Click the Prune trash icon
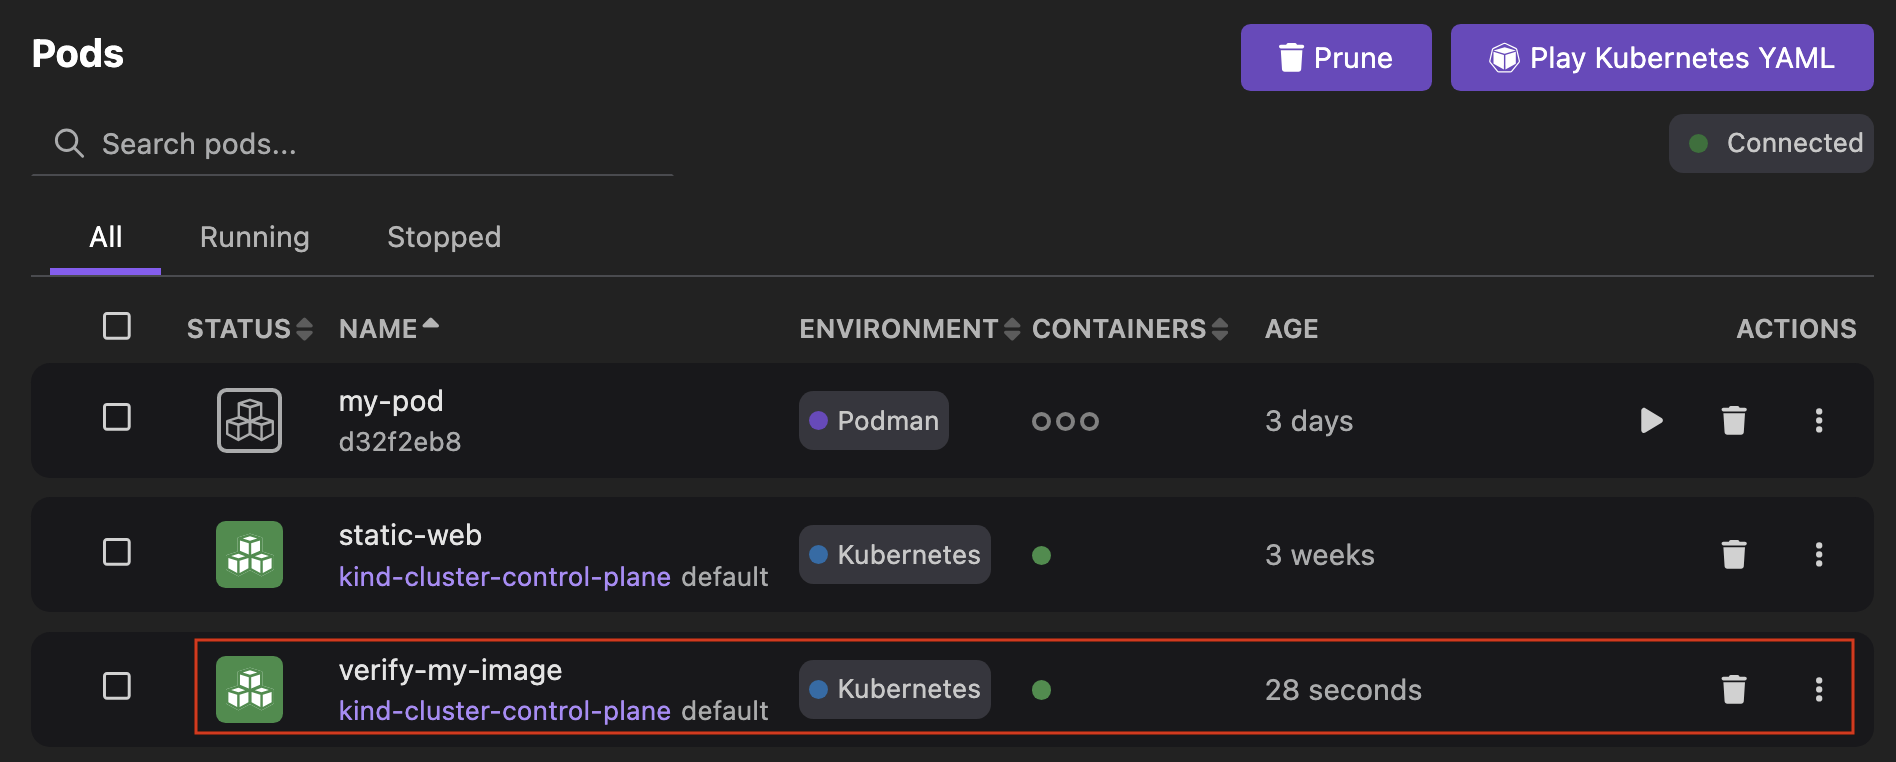 (1293, 57)
